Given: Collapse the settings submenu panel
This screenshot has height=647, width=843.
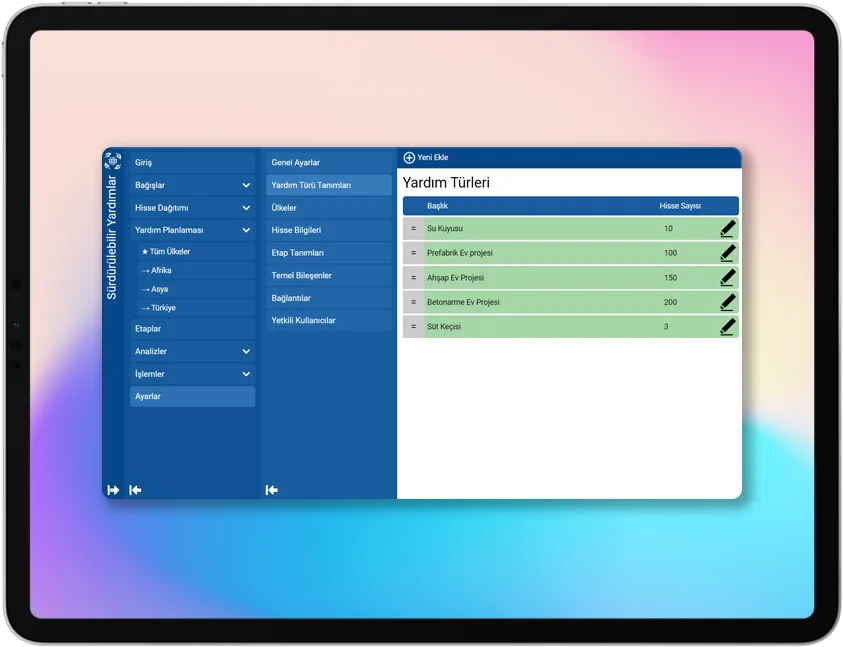Looking at the screenshot, I should coord(271,490).
